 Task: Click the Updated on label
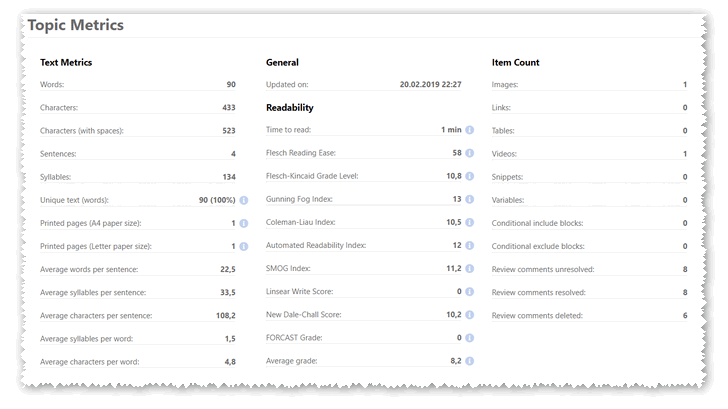287,84
